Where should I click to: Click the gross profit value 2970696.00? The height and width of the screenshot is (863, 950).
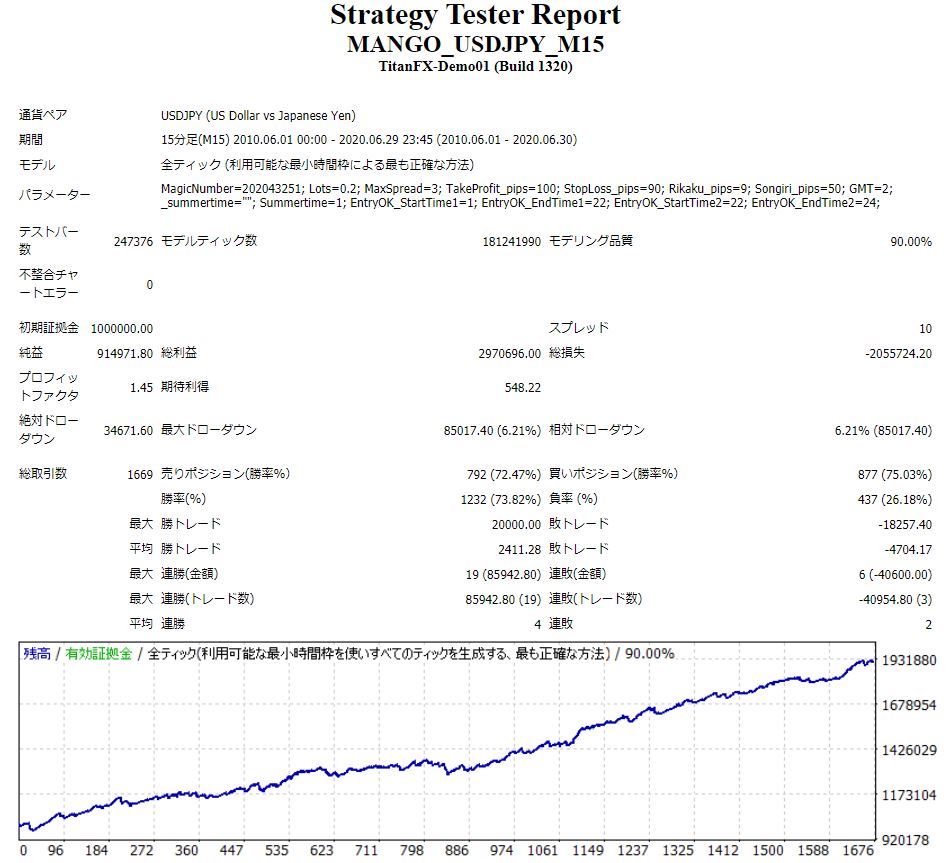click(510, 353)
